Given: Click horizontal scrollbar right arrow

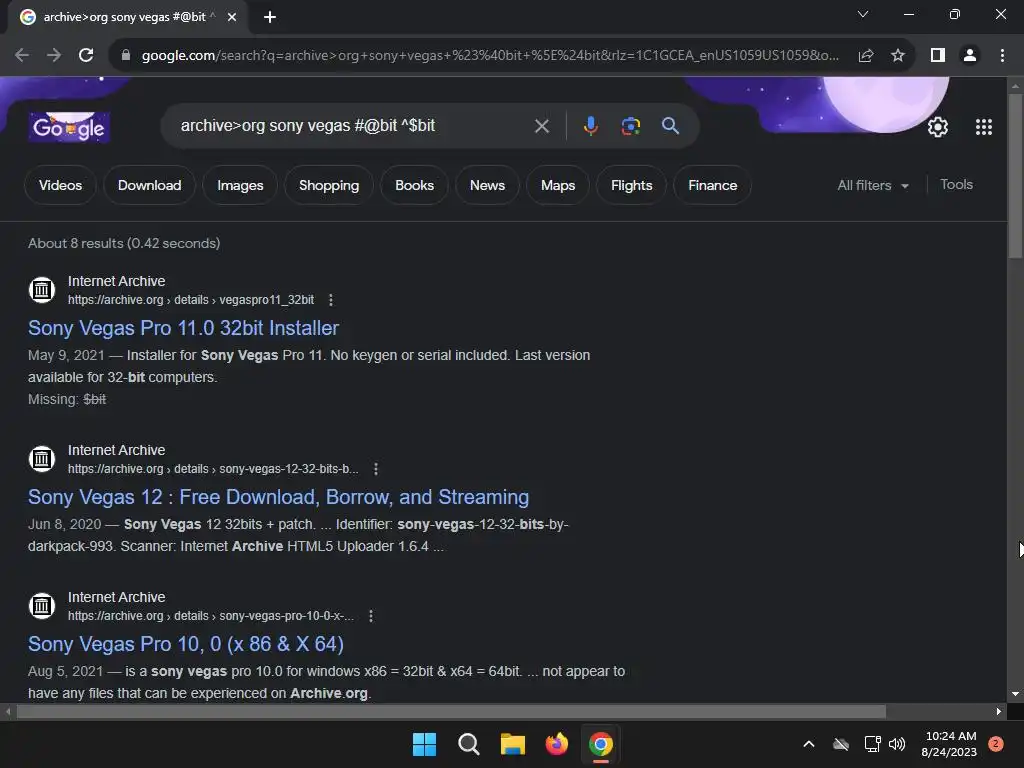Looking at the screenshot, I should point(999,711).
